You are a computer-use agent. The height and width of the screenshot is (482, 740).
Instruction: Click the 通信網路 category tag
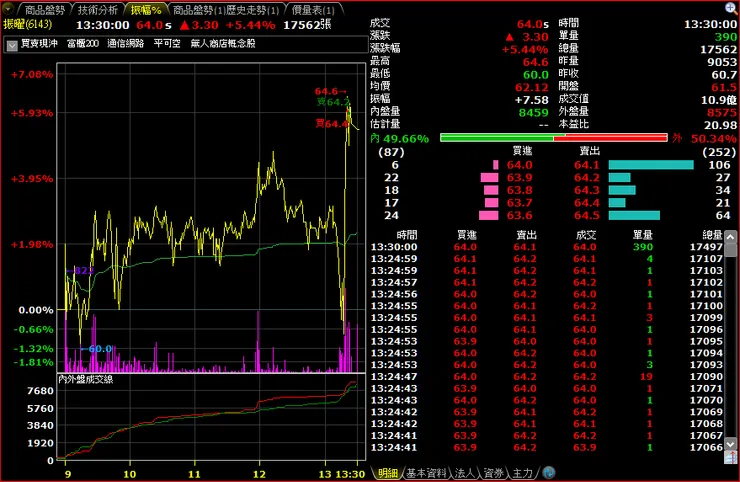(126, 43)
